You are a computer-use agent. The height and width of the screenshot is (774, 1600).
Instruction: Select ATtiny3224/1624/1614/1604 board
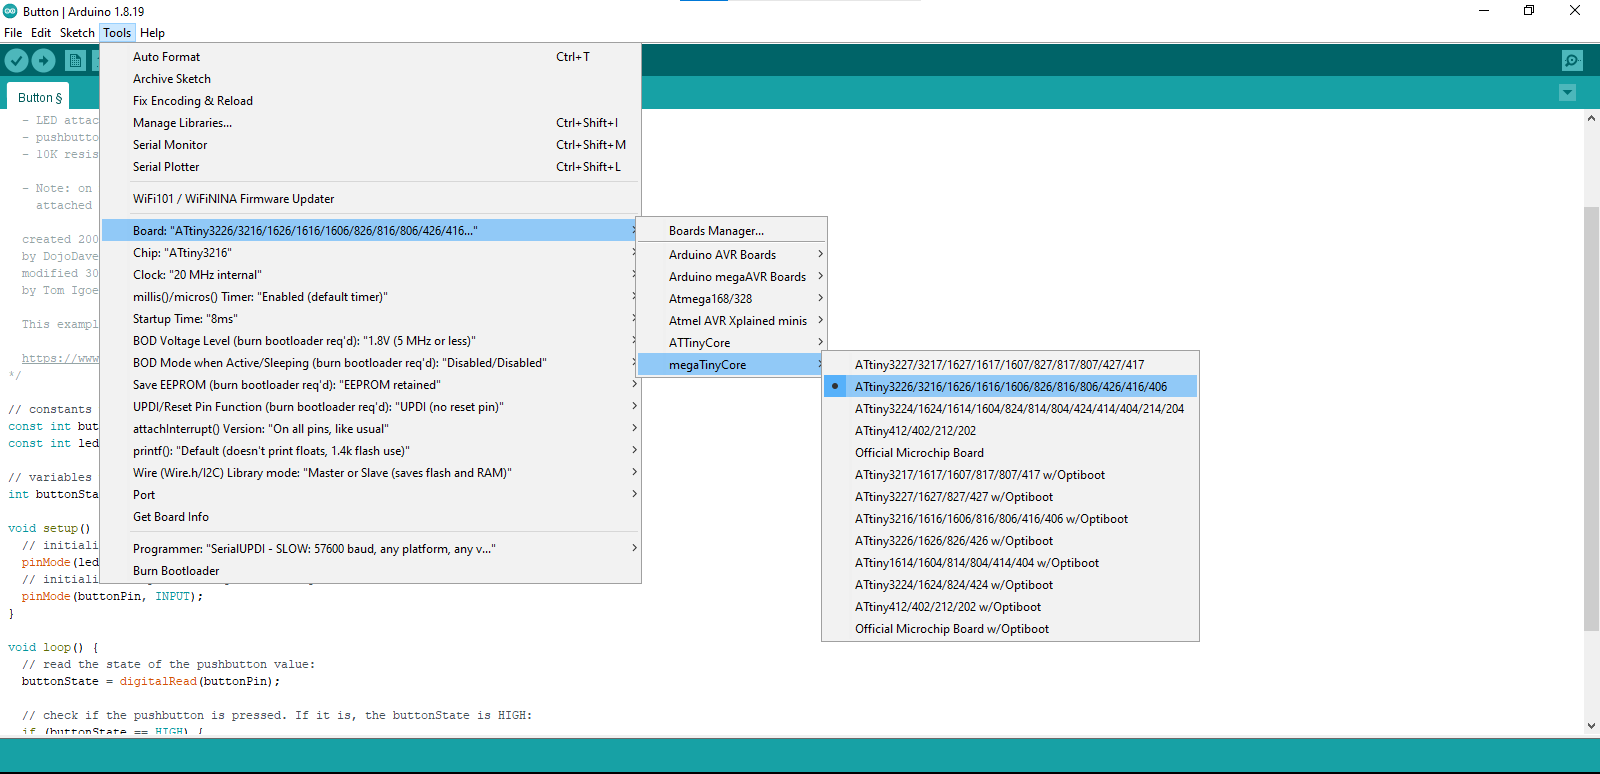(x=1010, y=409)
